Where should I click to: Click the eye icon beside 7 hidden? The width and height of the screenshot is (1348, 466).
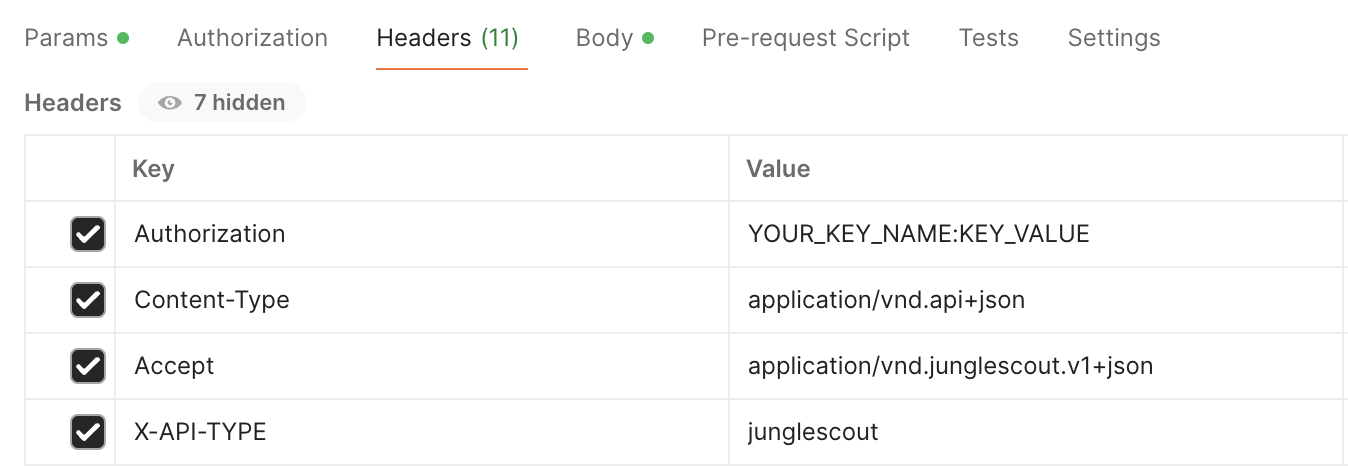click(169, 102)
